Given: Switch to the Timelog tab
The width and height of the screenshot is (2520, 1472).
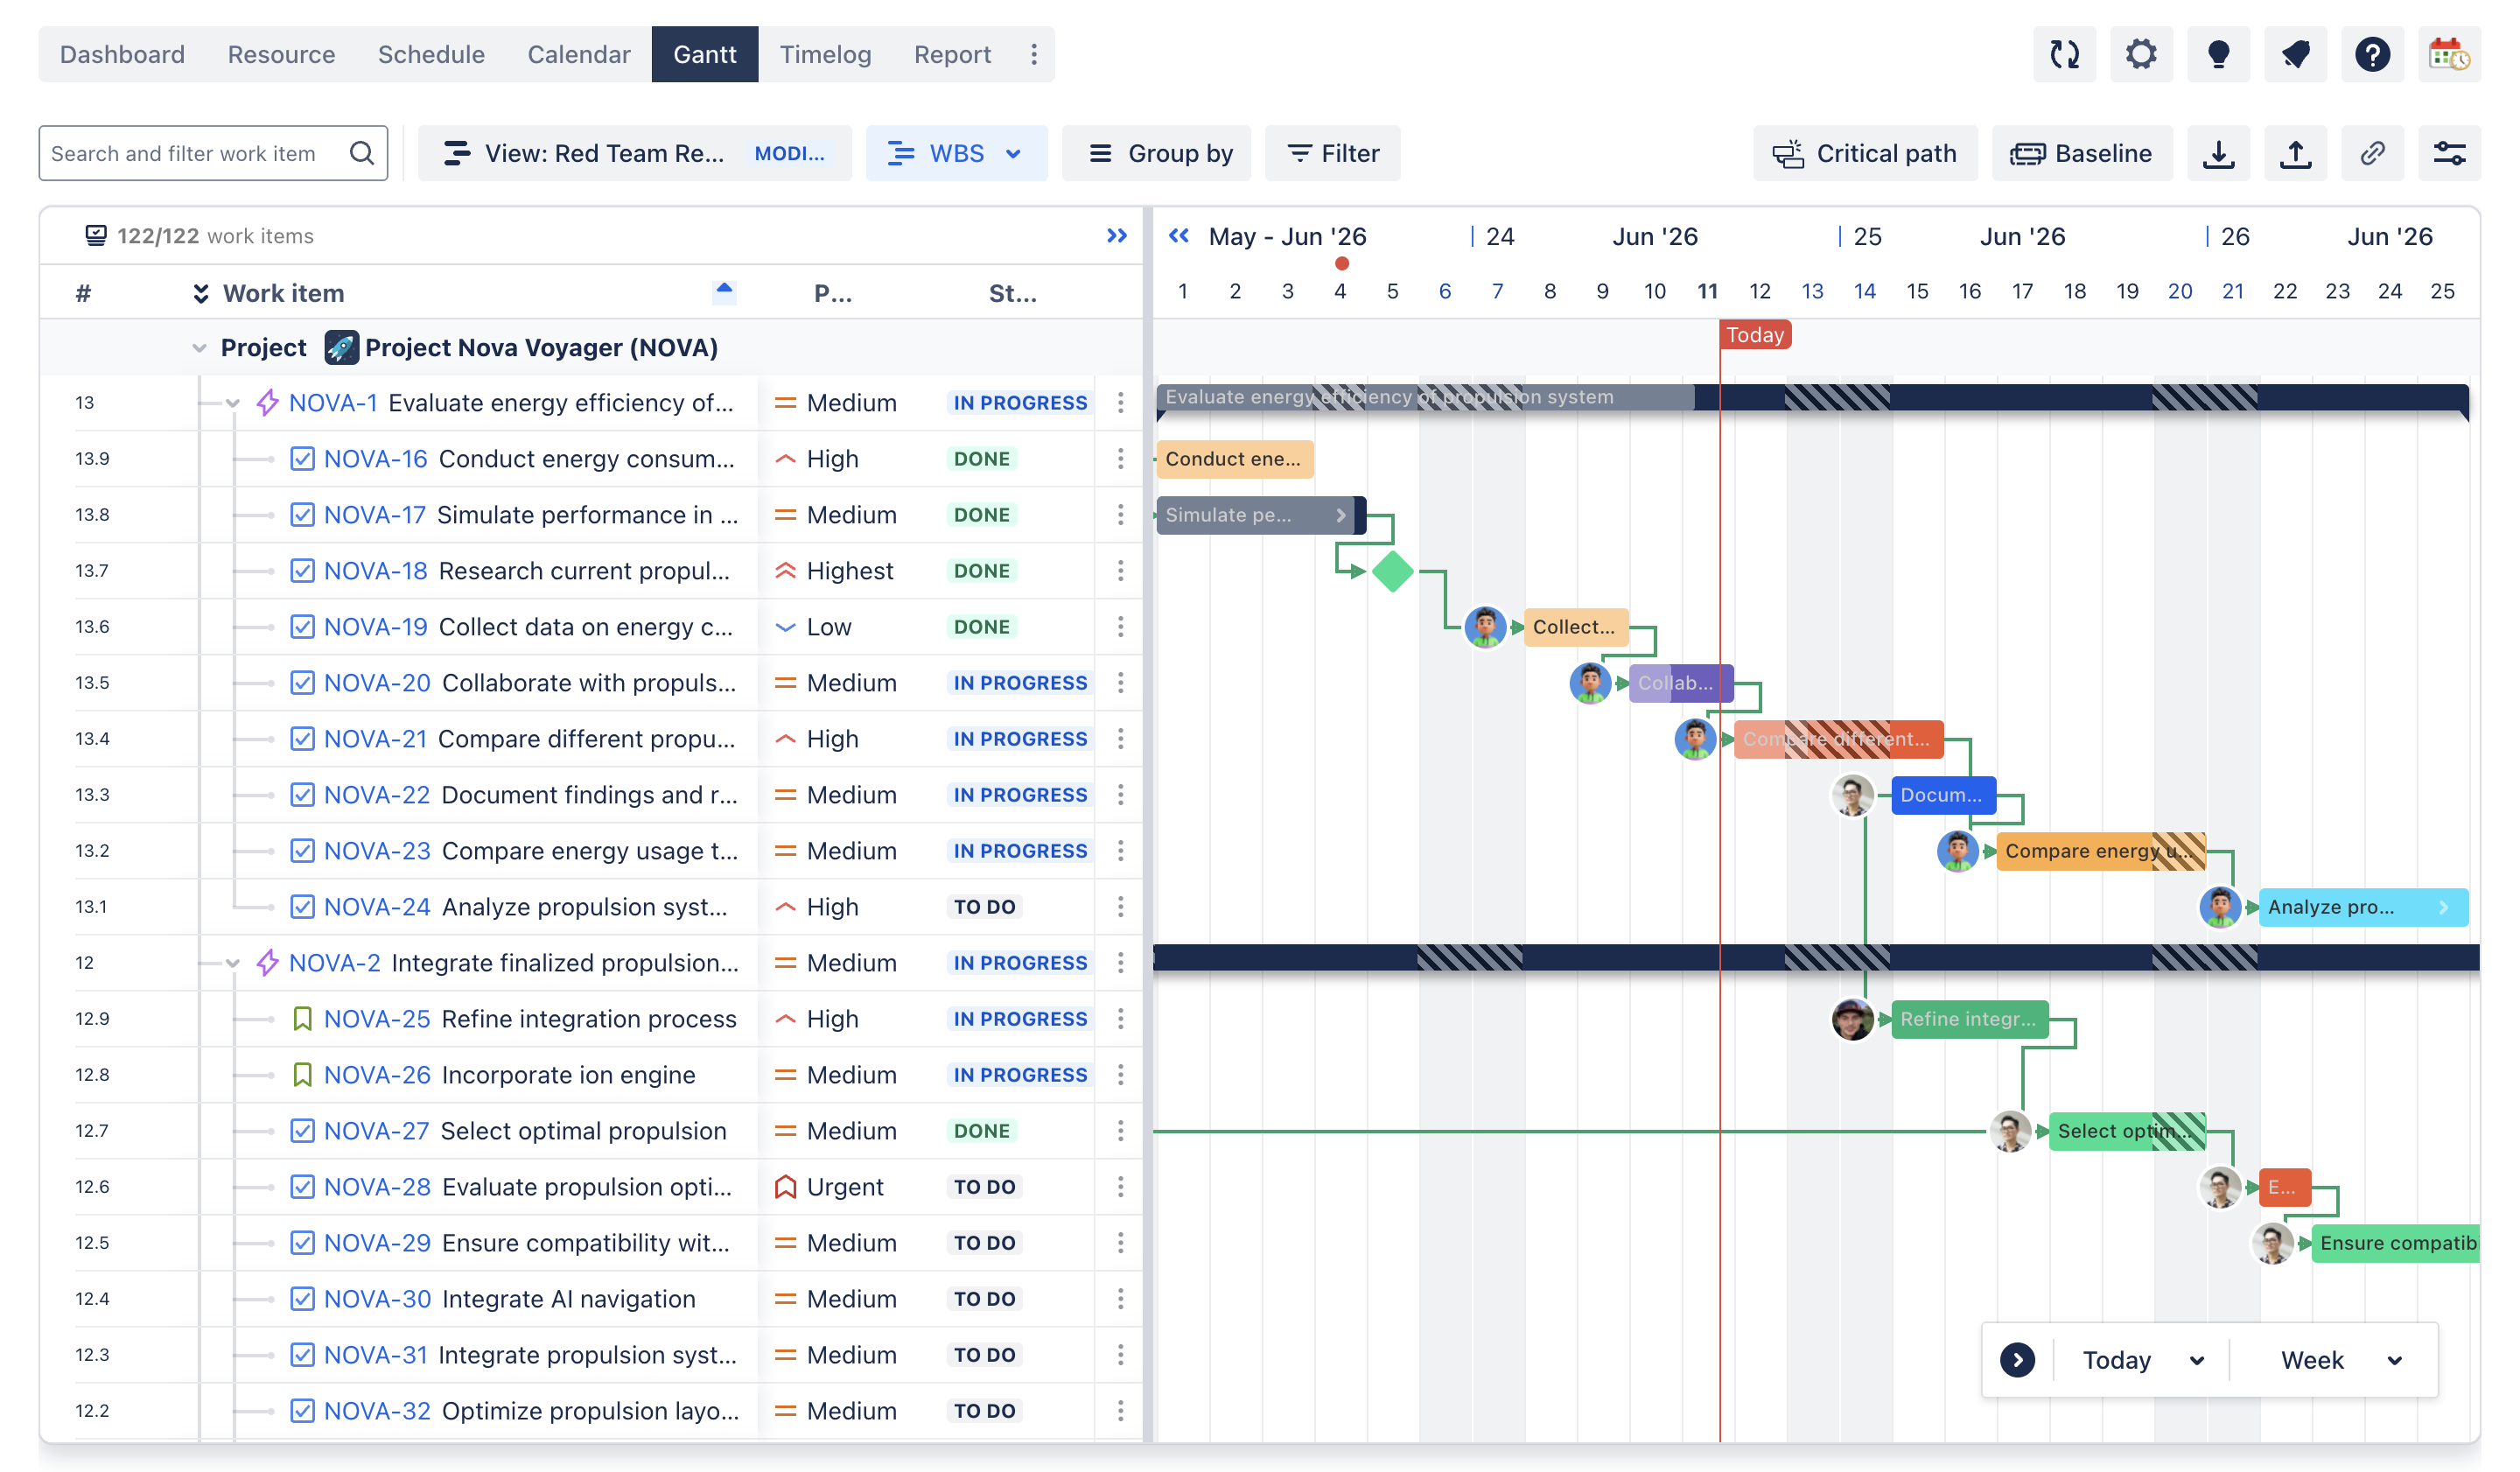Looking at the screenshot, I should click(825, 54).
